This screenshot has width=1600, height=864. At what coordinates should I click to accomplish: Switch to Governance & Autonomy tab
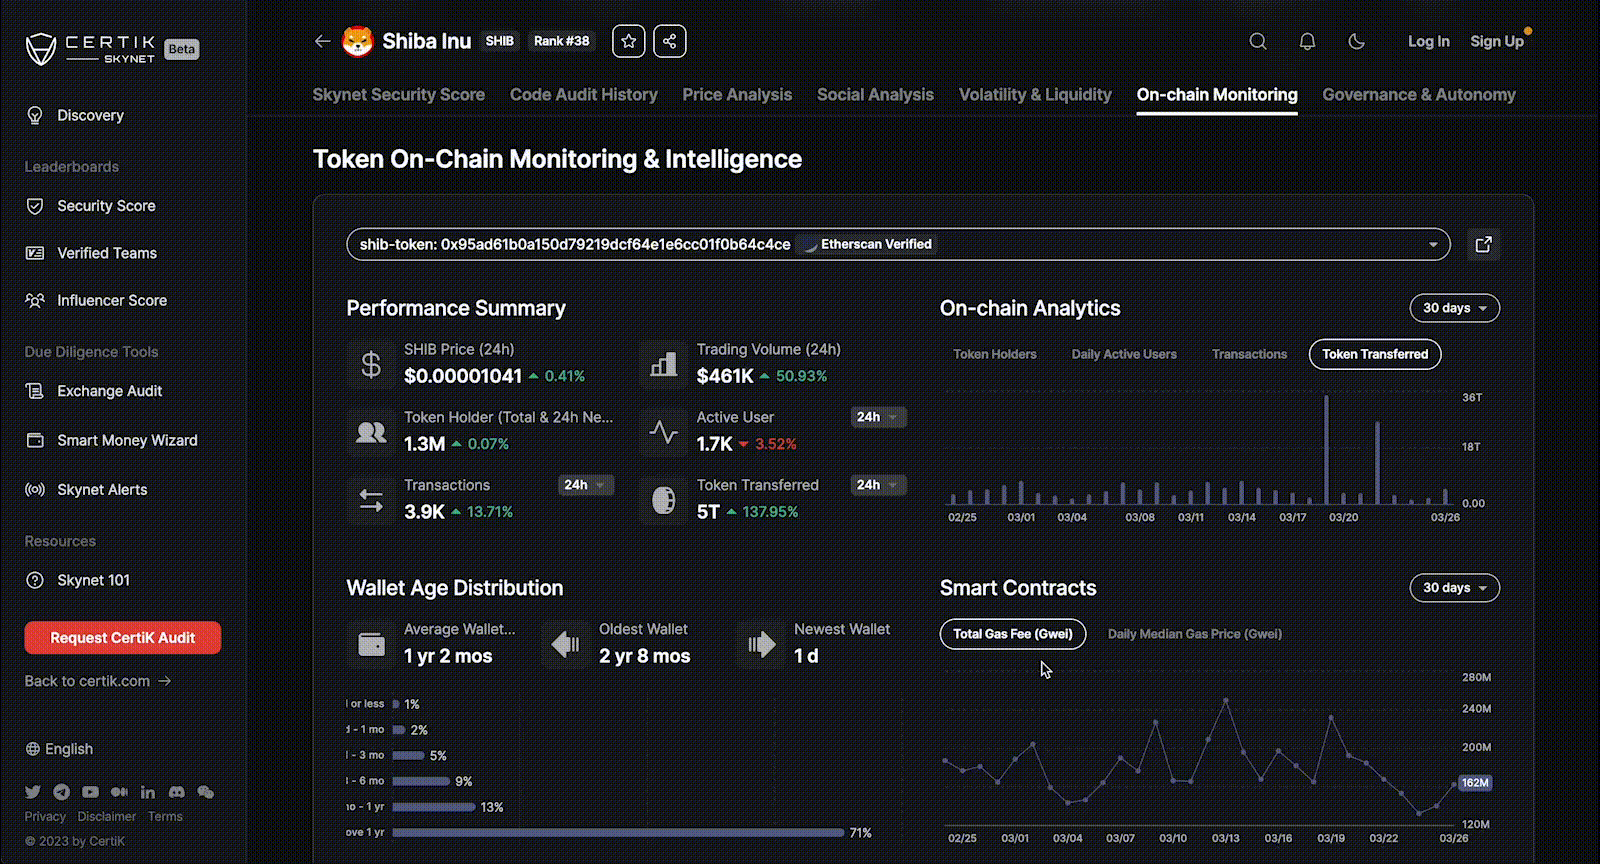click(1419, 94)
